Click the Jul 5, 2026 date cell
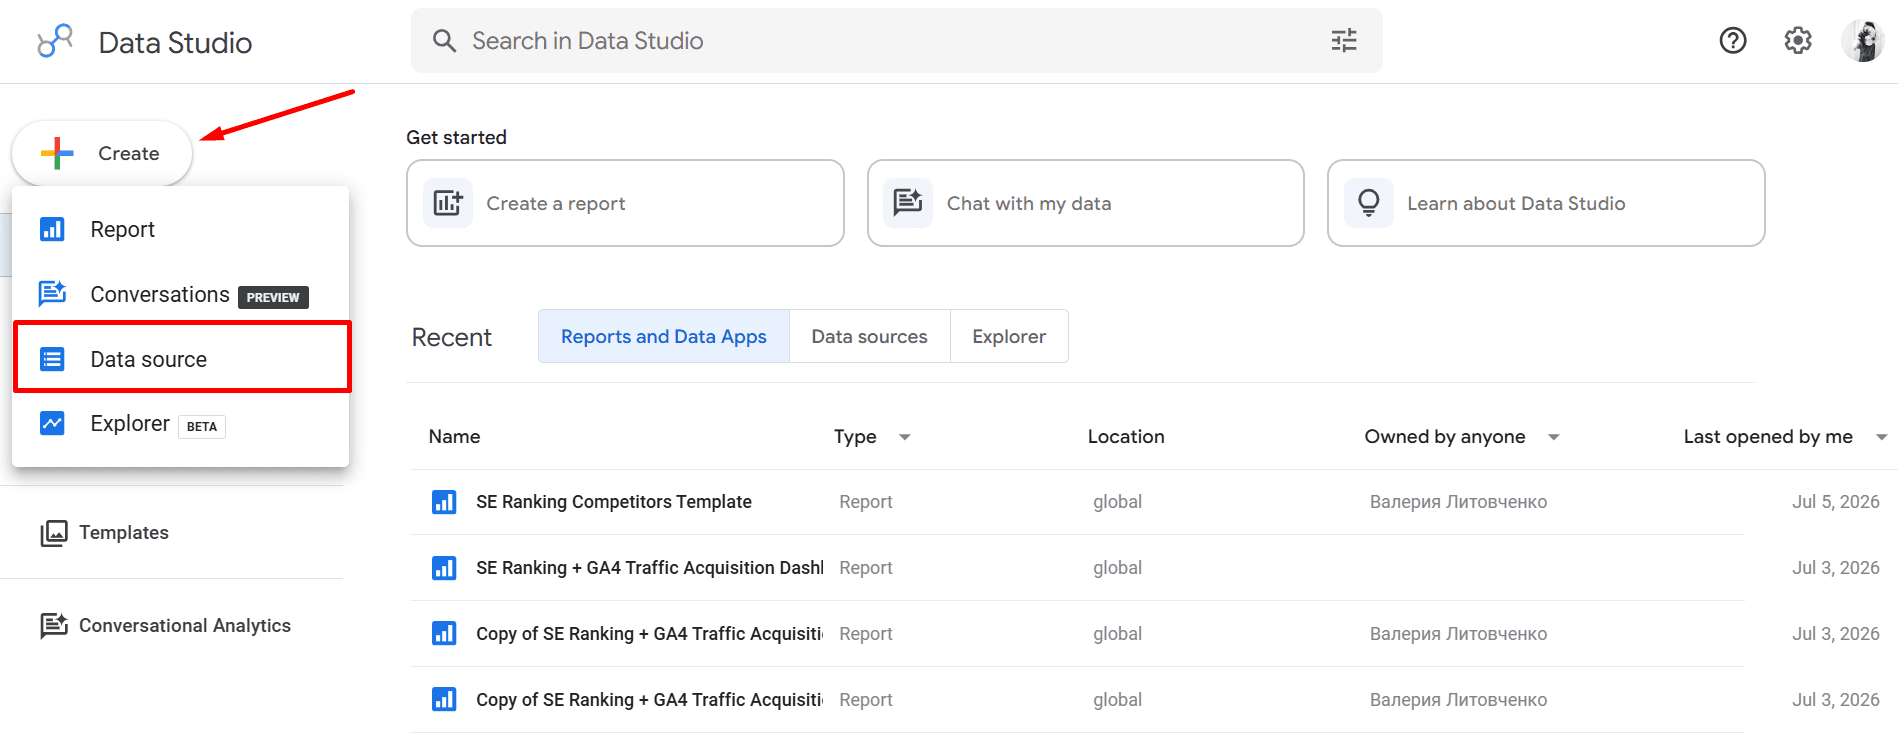This screenshot has height=733, width=1898. 1836,502
